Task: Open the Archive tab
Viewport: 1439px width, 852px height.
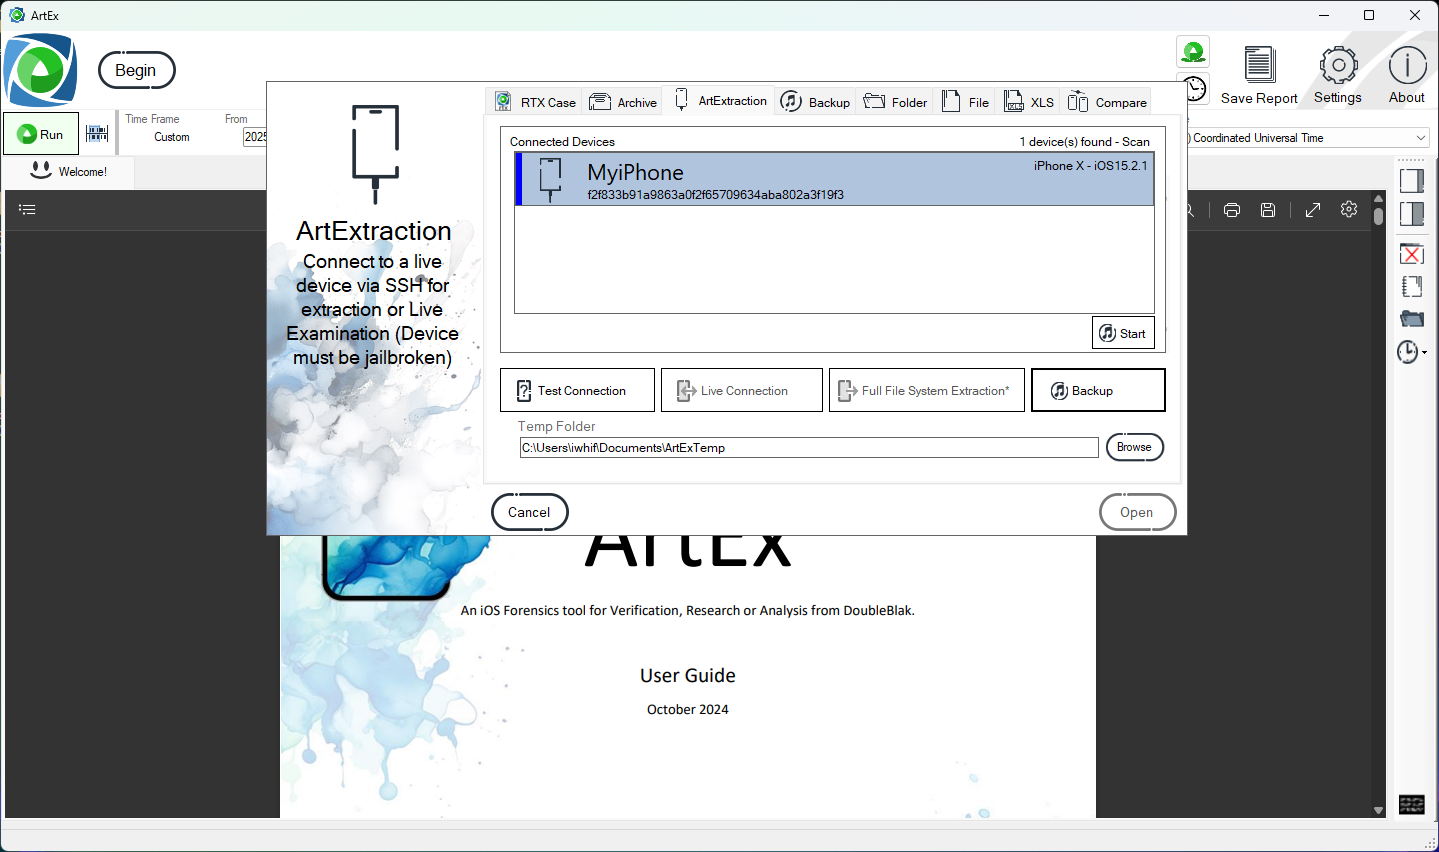Action: click(623, 102)
